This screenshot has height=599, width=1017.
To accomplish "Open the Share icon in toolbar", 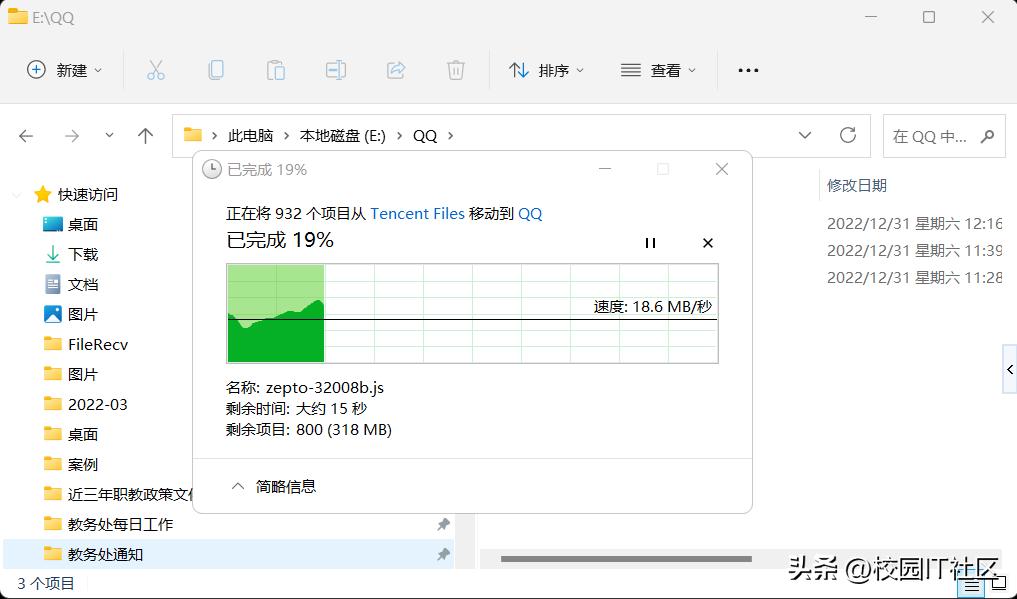I will click(x=396, y=70).
